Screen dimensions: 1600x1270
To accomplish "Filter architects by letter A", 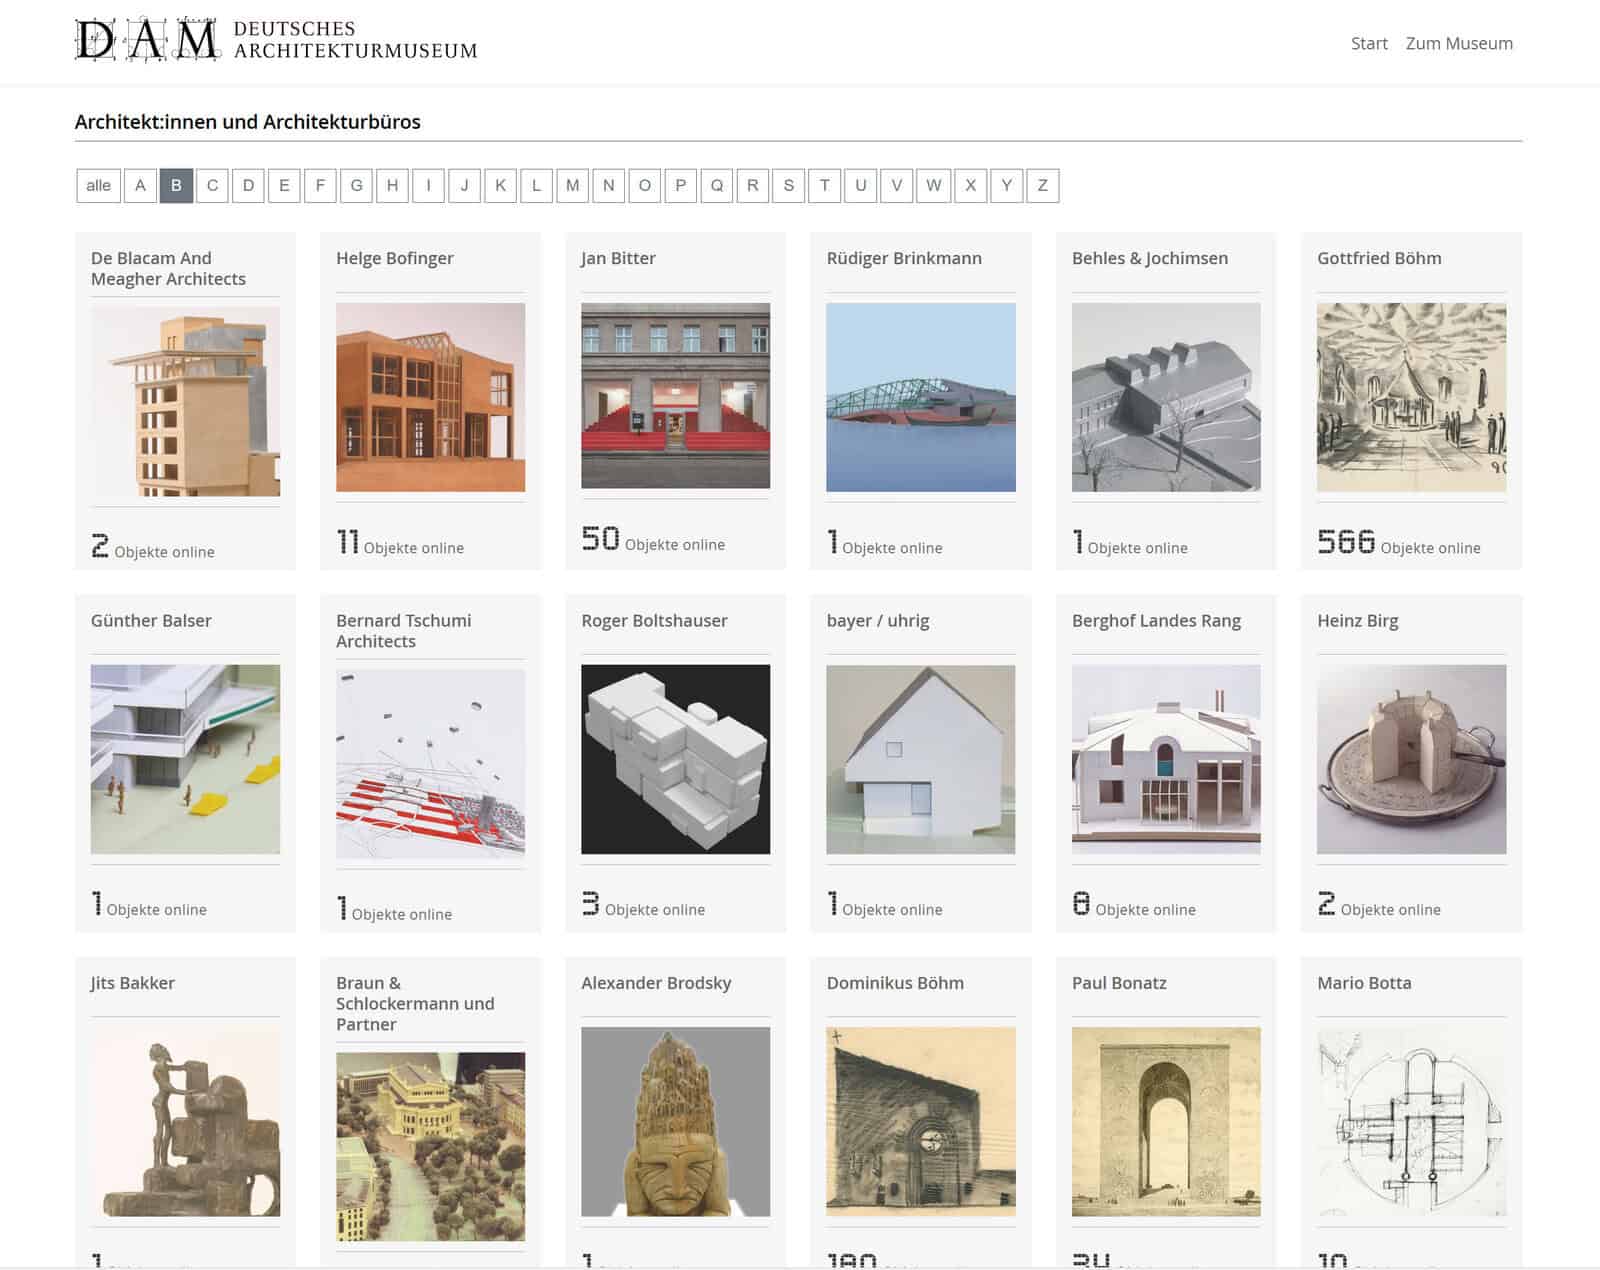I will [x=140, y=185].
